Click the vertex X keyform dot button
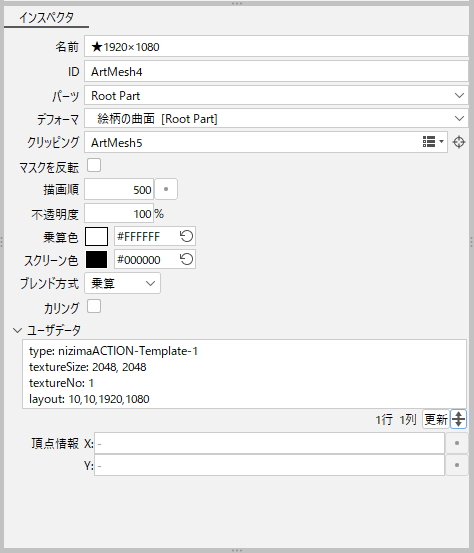This screenshot has width=474, height=553. (457, 443)
